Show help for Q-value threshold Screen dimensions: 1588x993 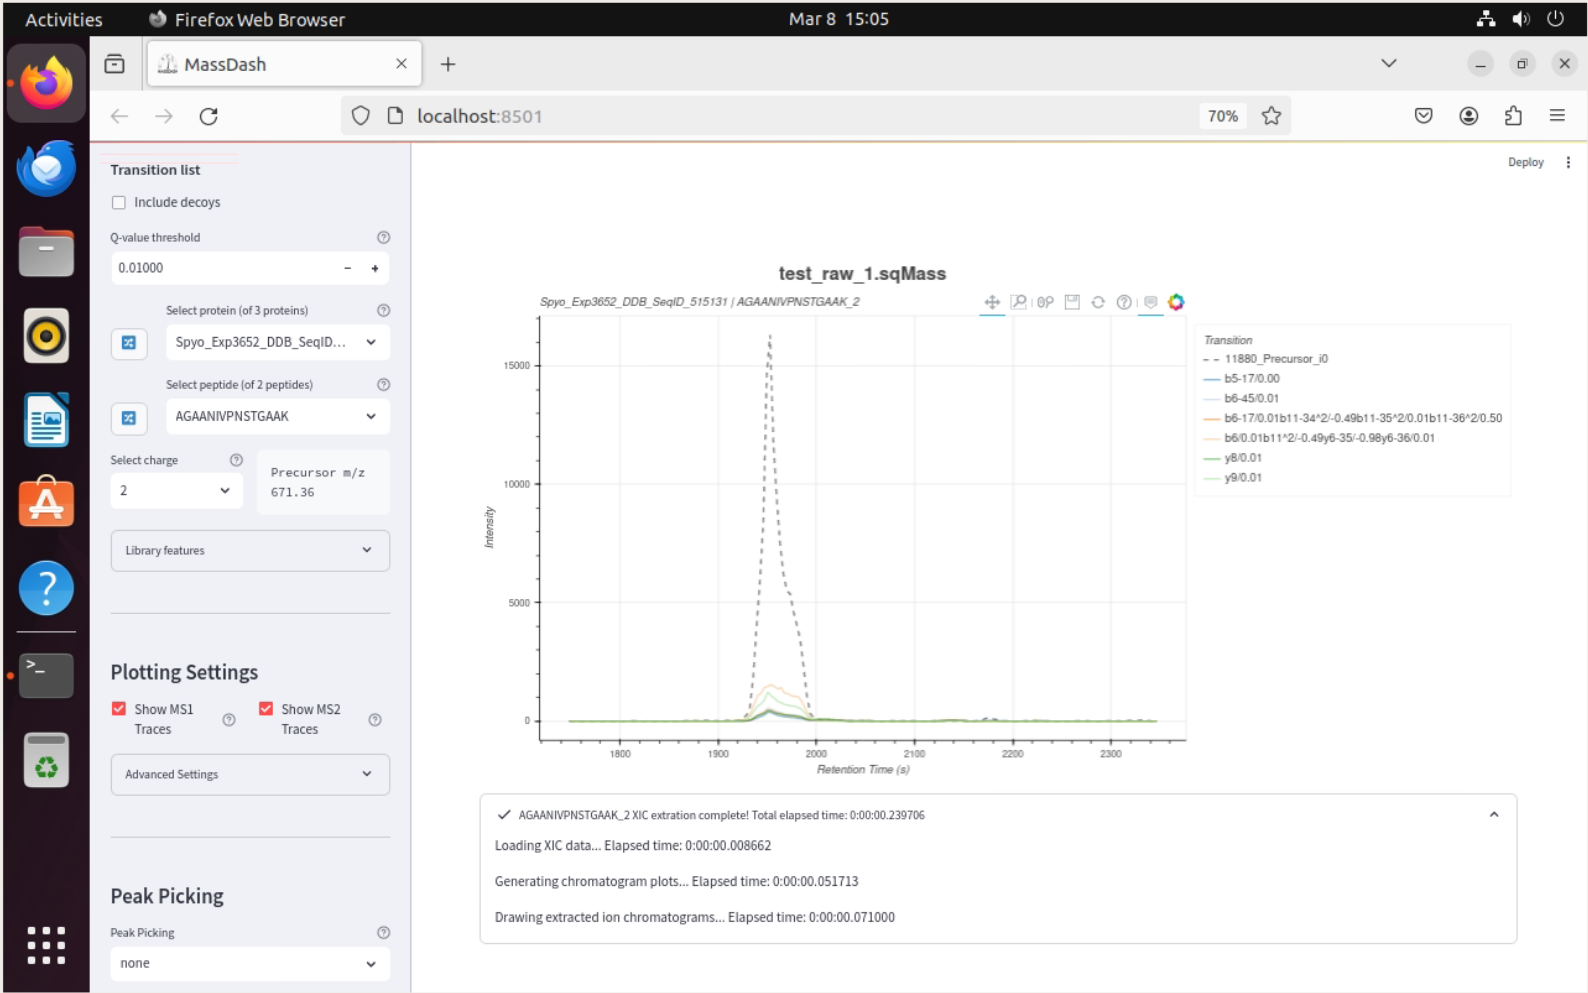pyautogui.click(x=383, y=237)
